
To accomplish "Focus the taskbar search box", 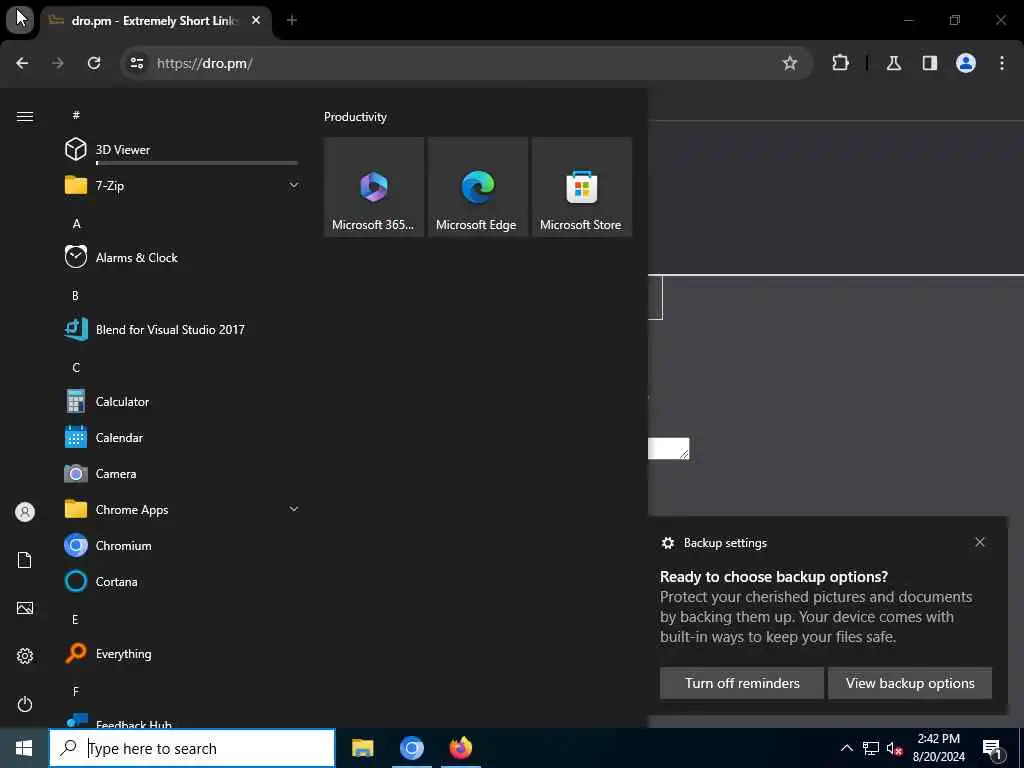I will click(192, 748).
